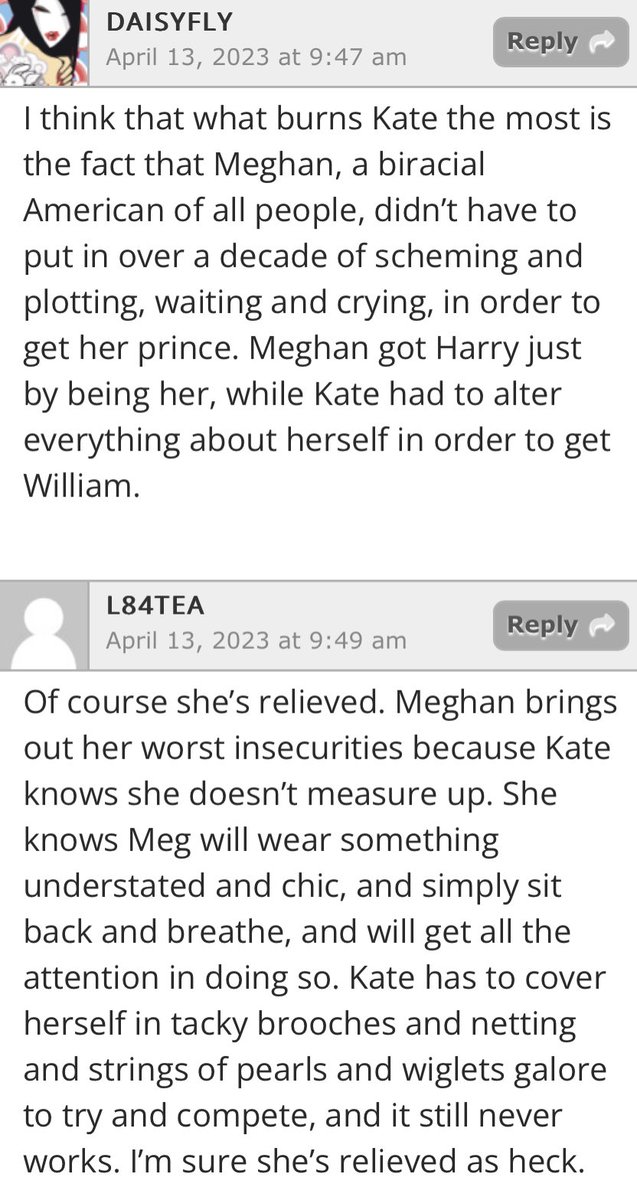Click the arrow icon in L84TEA's Reply button
Image resolution: width=637 pixels, height=1200 pixels.
(603, 626)
